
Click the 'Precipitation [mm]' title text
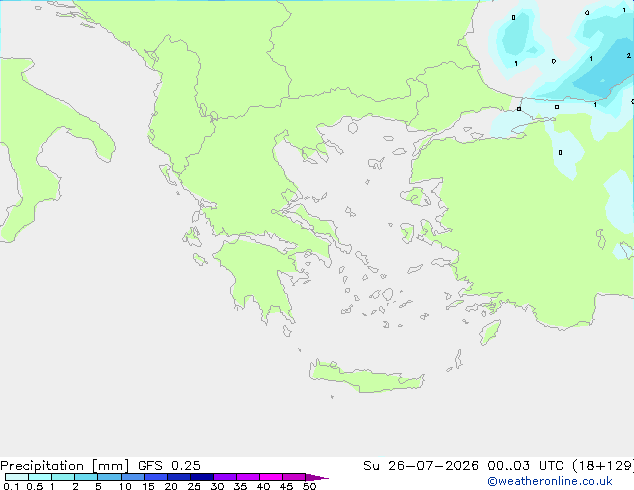pos(65,466)
